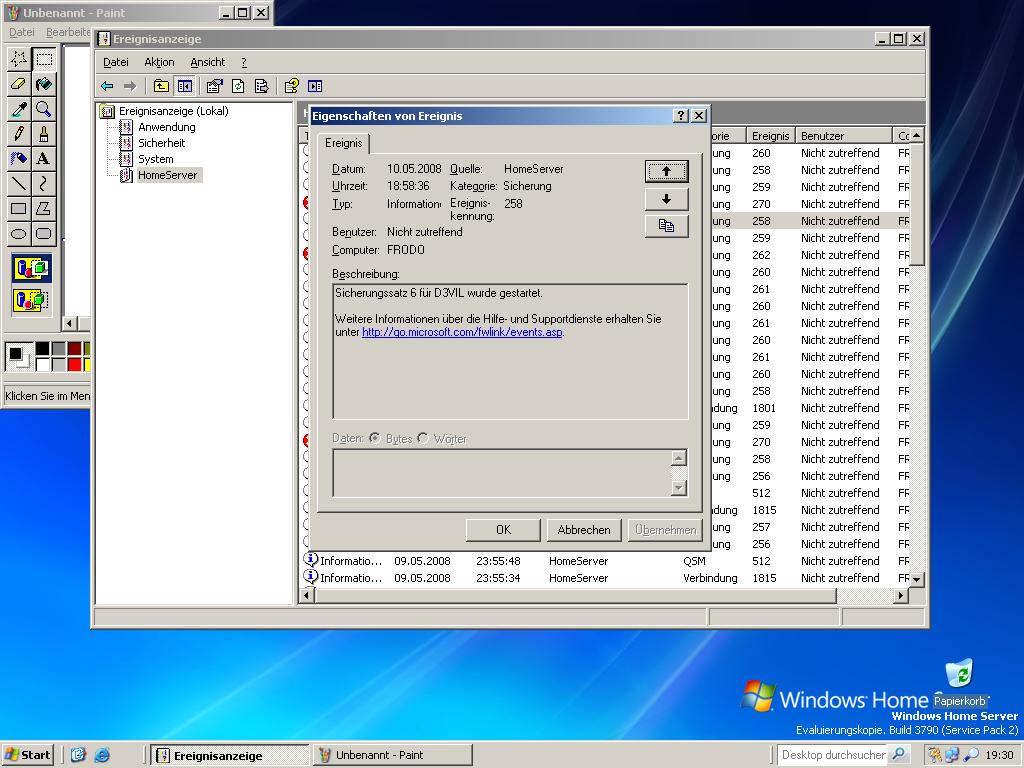Click the dialog's question mark help button
The image size is (1024, 768).
[x=680, y=116]
